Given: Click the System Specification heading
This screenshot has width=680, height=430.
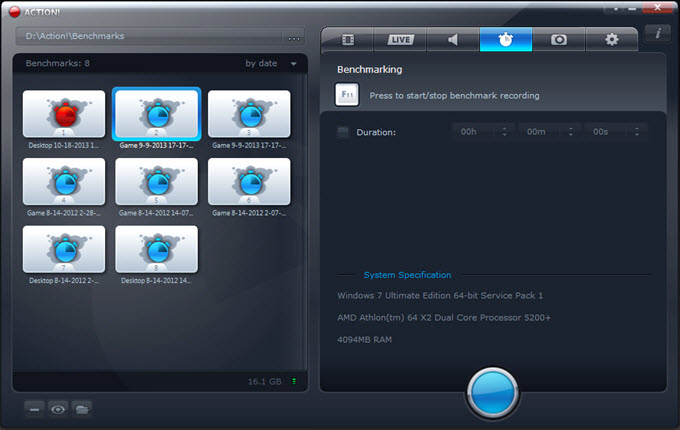Looking at the screenshot, I should (x=407, y=275).
